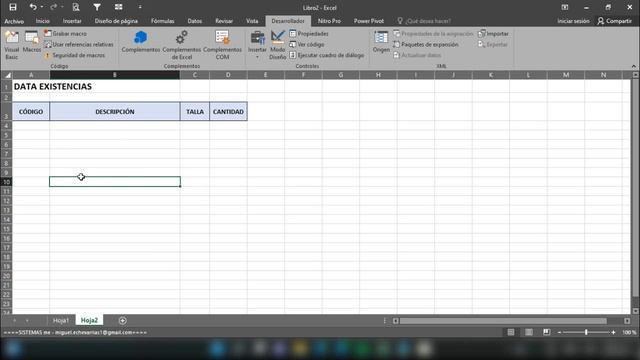Click zoom out minus button
640x360 pixels.
pos(559,333)
